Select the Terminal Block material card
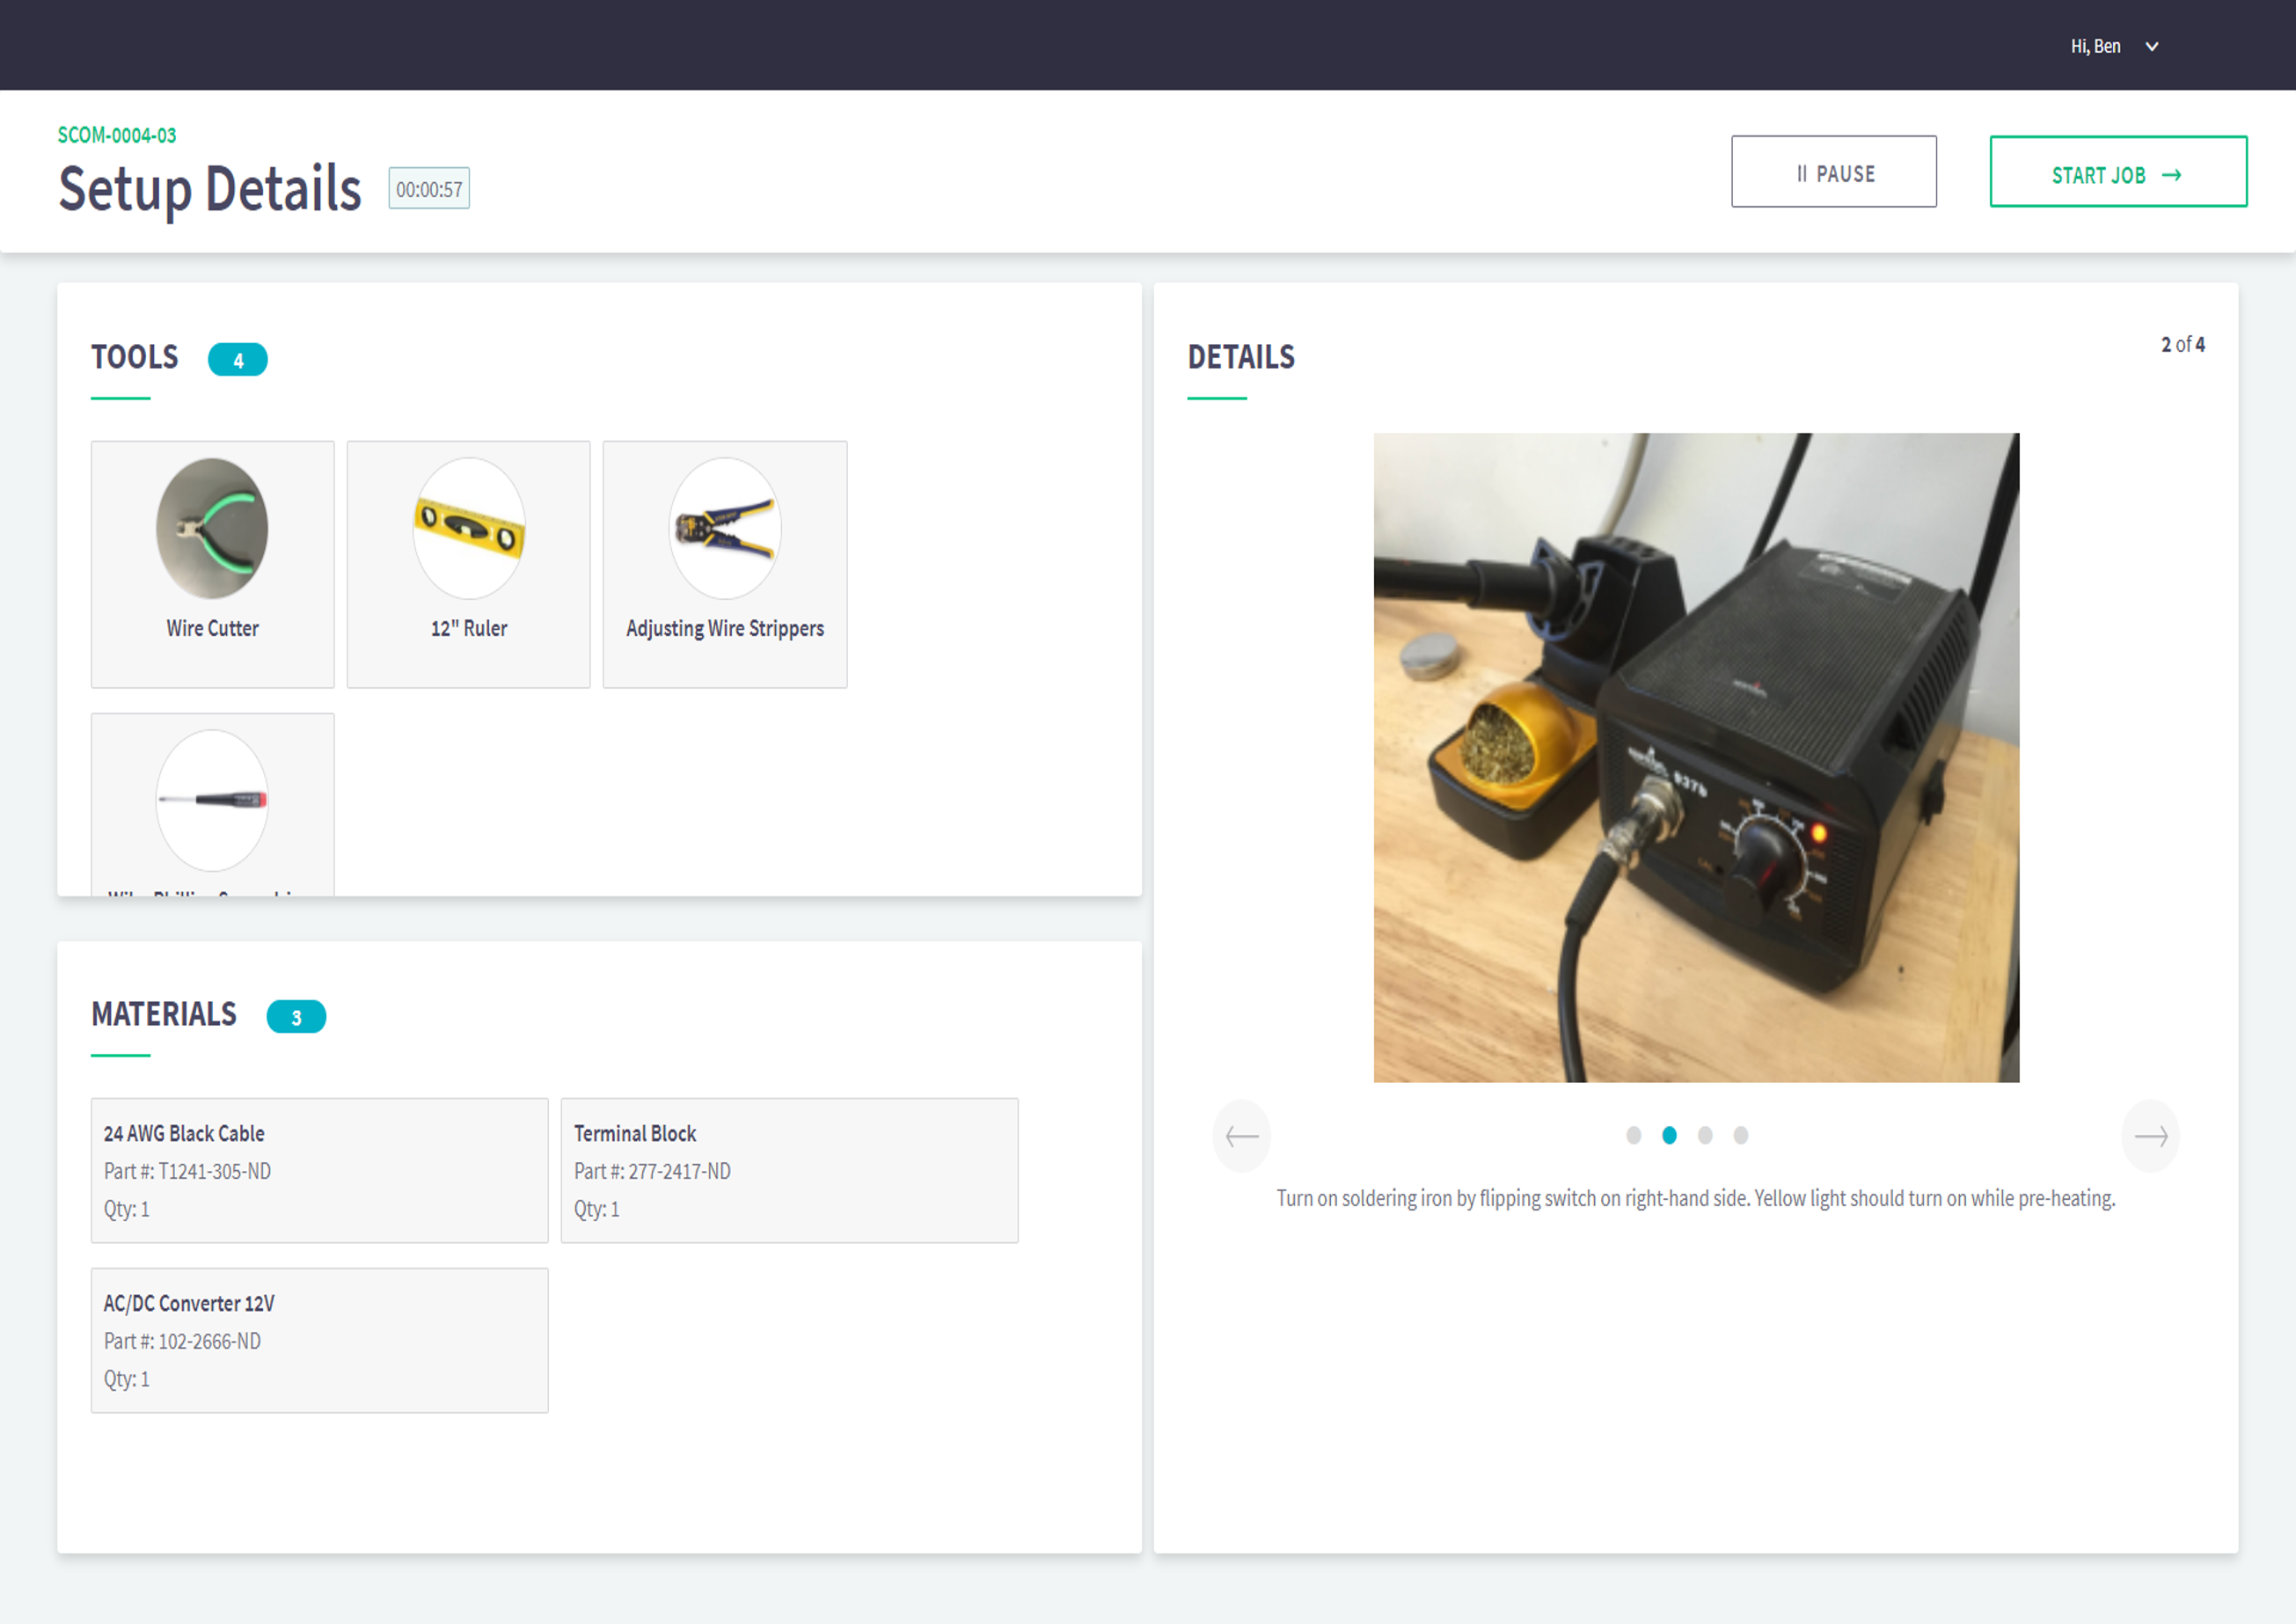The image size is (2296, 1624). click(x=789, y=1170)
